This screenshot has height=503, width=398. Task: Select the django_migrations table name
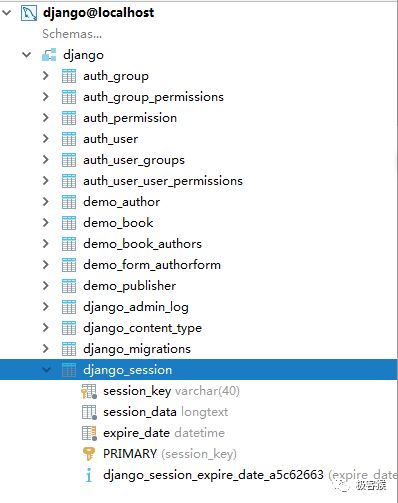137,349
